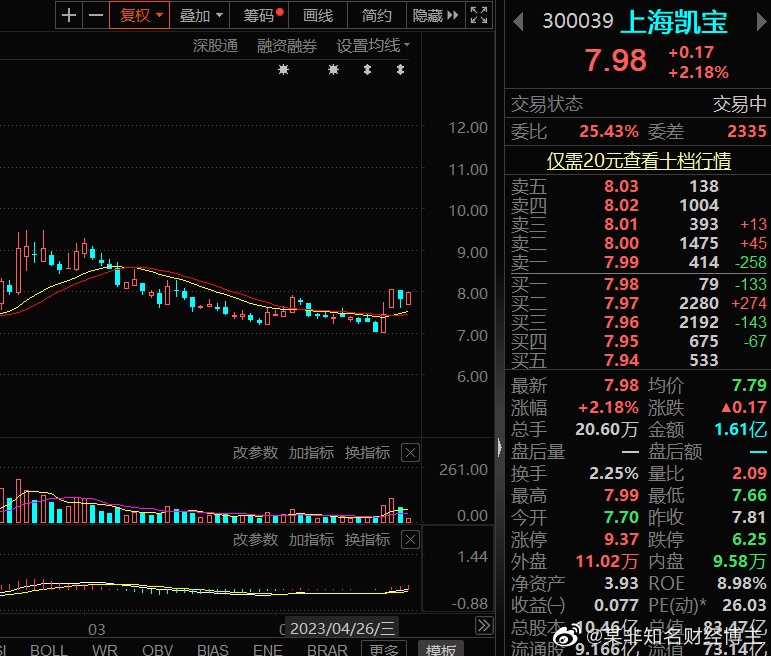The image size is (771, 656).
Task: Click the 卖一 price 7.99
Action: [x=622, y=262]
